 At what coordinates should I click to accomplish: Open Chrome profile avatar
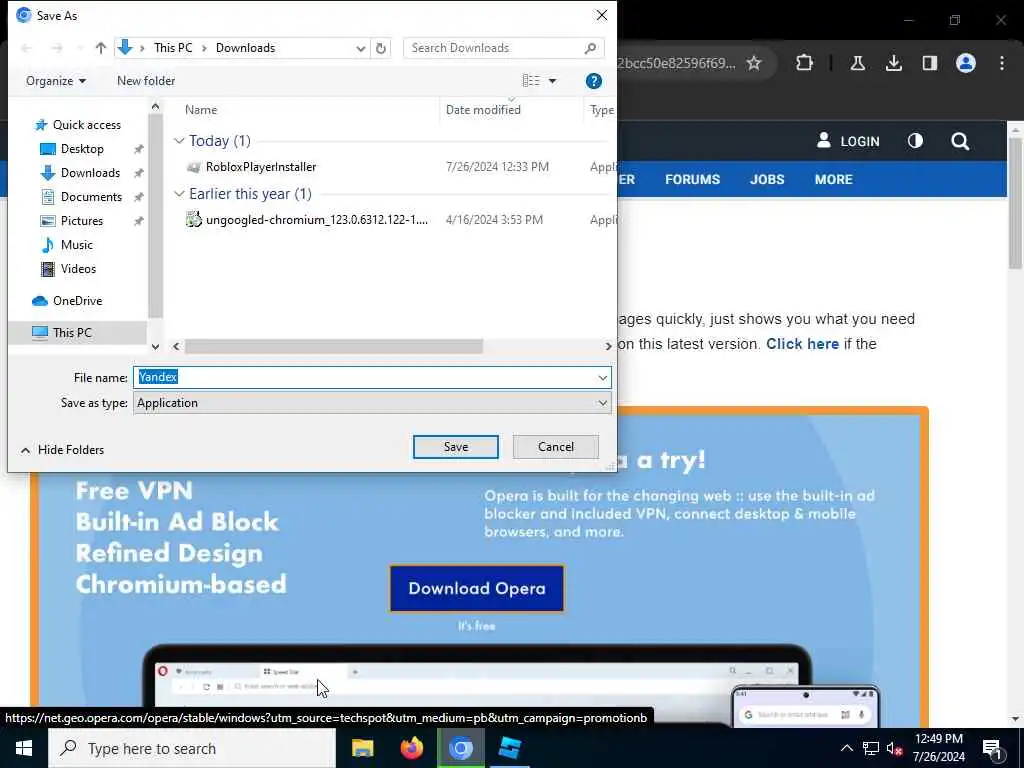(x=965, y=63)
